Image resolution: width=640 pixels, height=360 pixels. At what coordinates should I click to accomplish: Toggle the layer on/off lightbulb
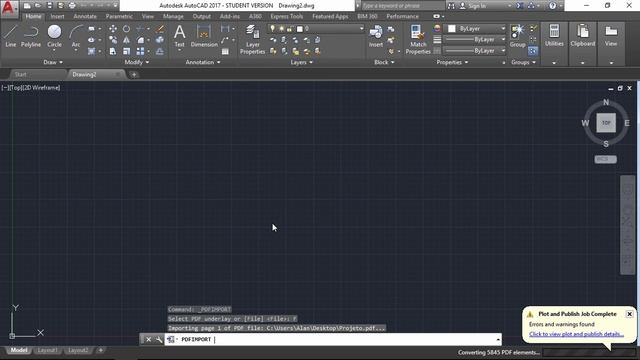coord(272,29)
